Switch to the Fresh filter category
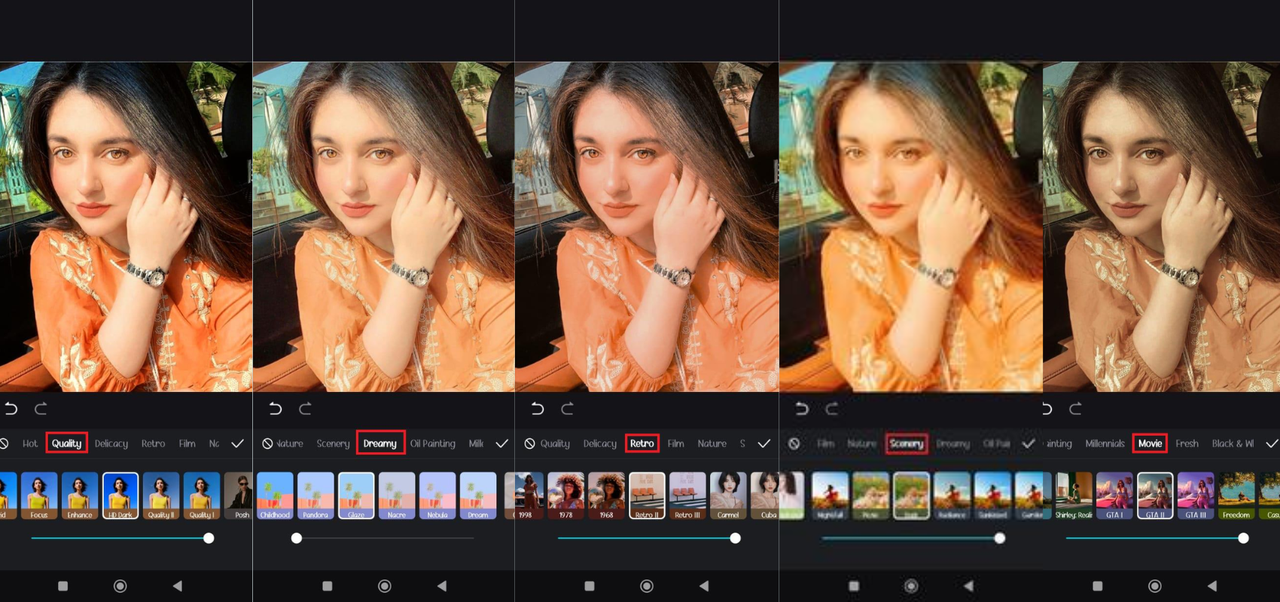Screen dimensions: 1280x602 pos(1187,443)
